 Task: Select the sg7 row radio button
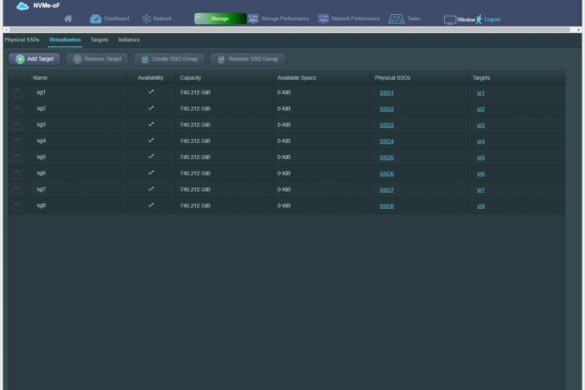17,190
